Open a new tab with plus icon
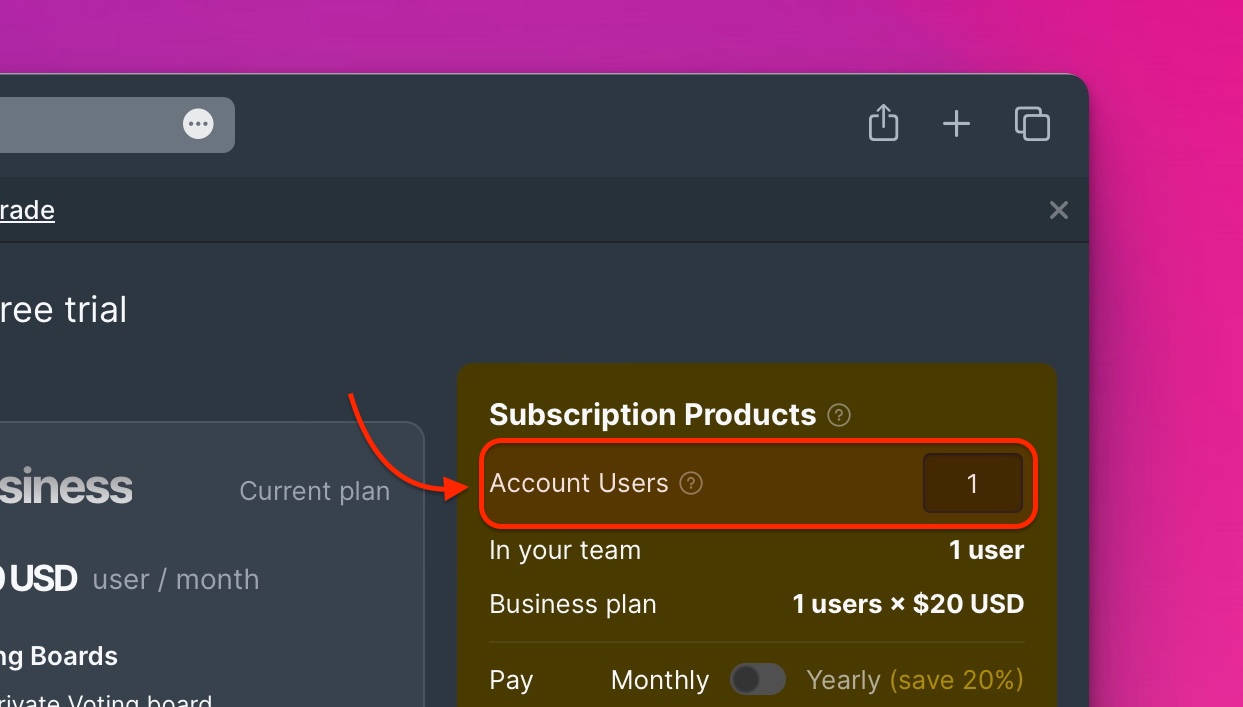This screenshot has width=1243, height=707. click(957, 124)
